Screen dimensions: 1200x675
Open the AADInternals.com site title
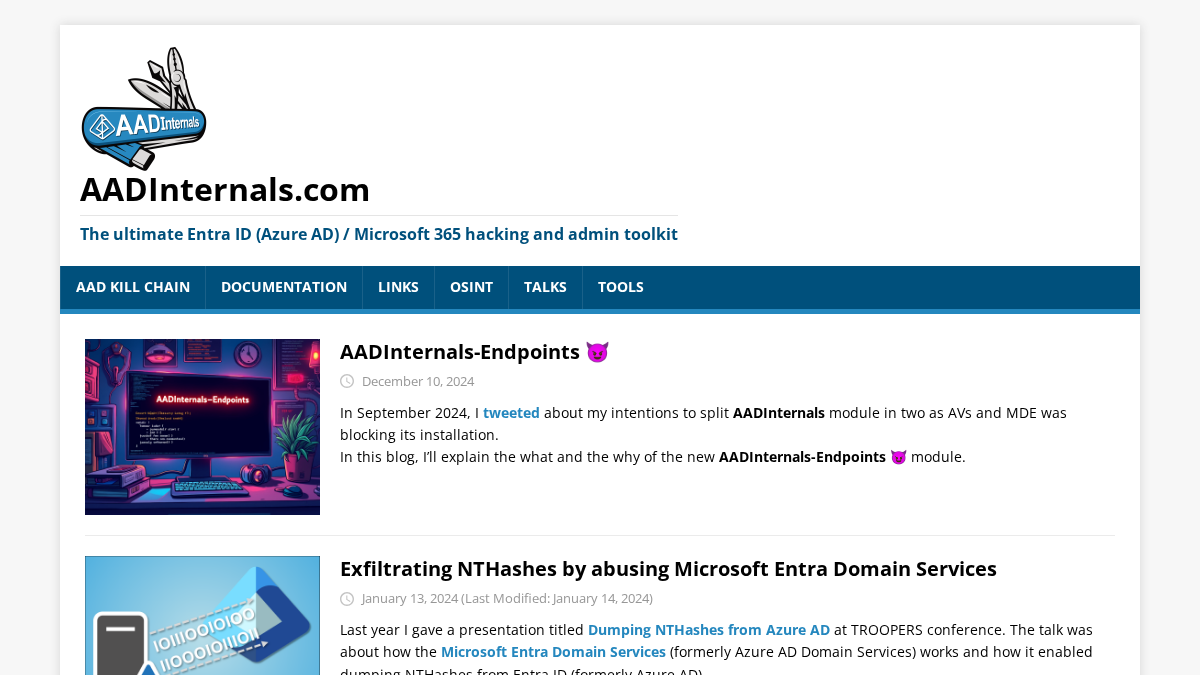tap(225, 189)
